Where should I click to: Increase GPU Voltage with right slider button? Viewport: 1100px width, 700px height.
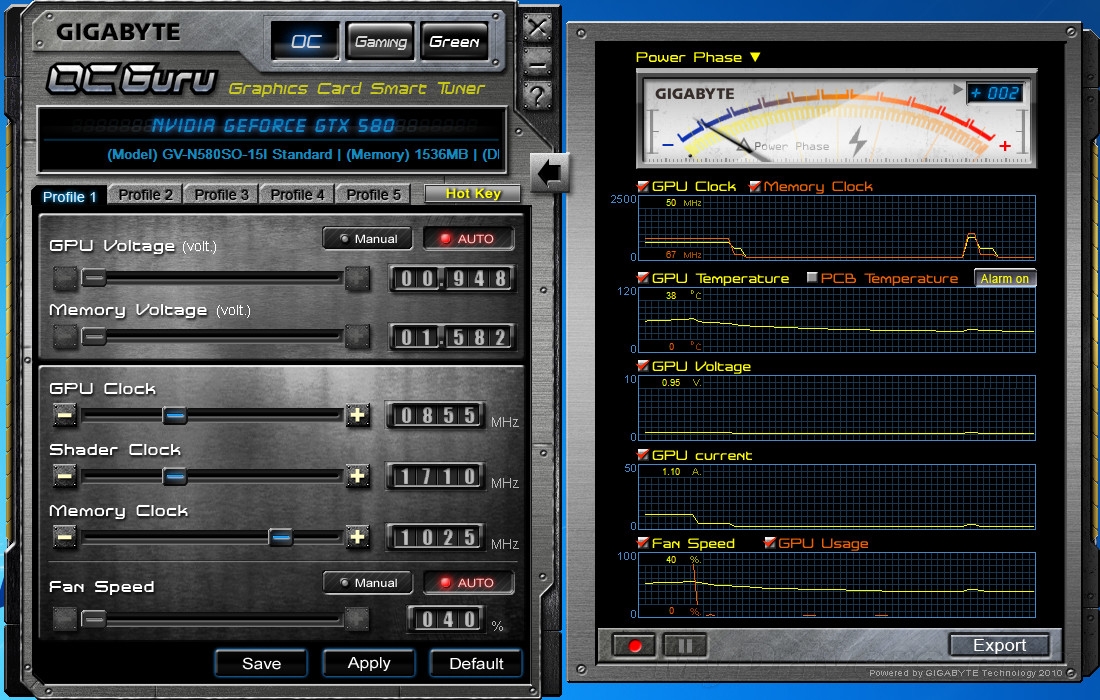coord(358,278)
